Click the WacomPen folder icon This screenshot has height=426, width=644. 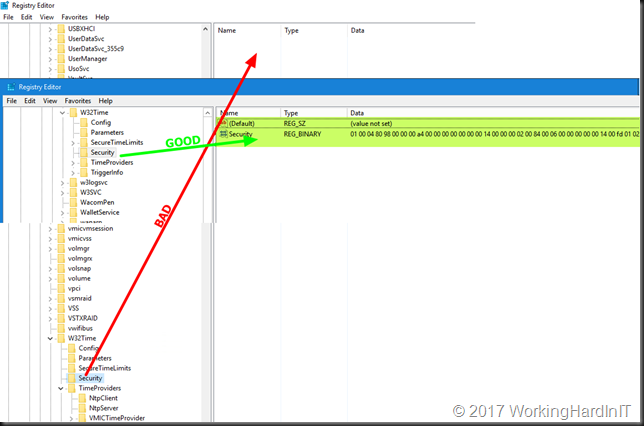[x=73, y=202]
